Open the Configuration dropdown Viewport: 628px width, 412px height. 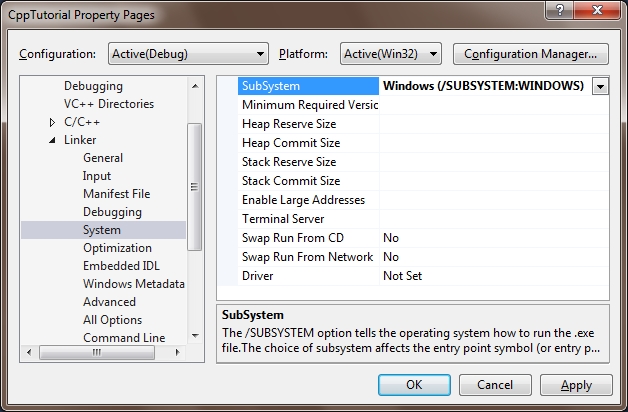point(188,54)
